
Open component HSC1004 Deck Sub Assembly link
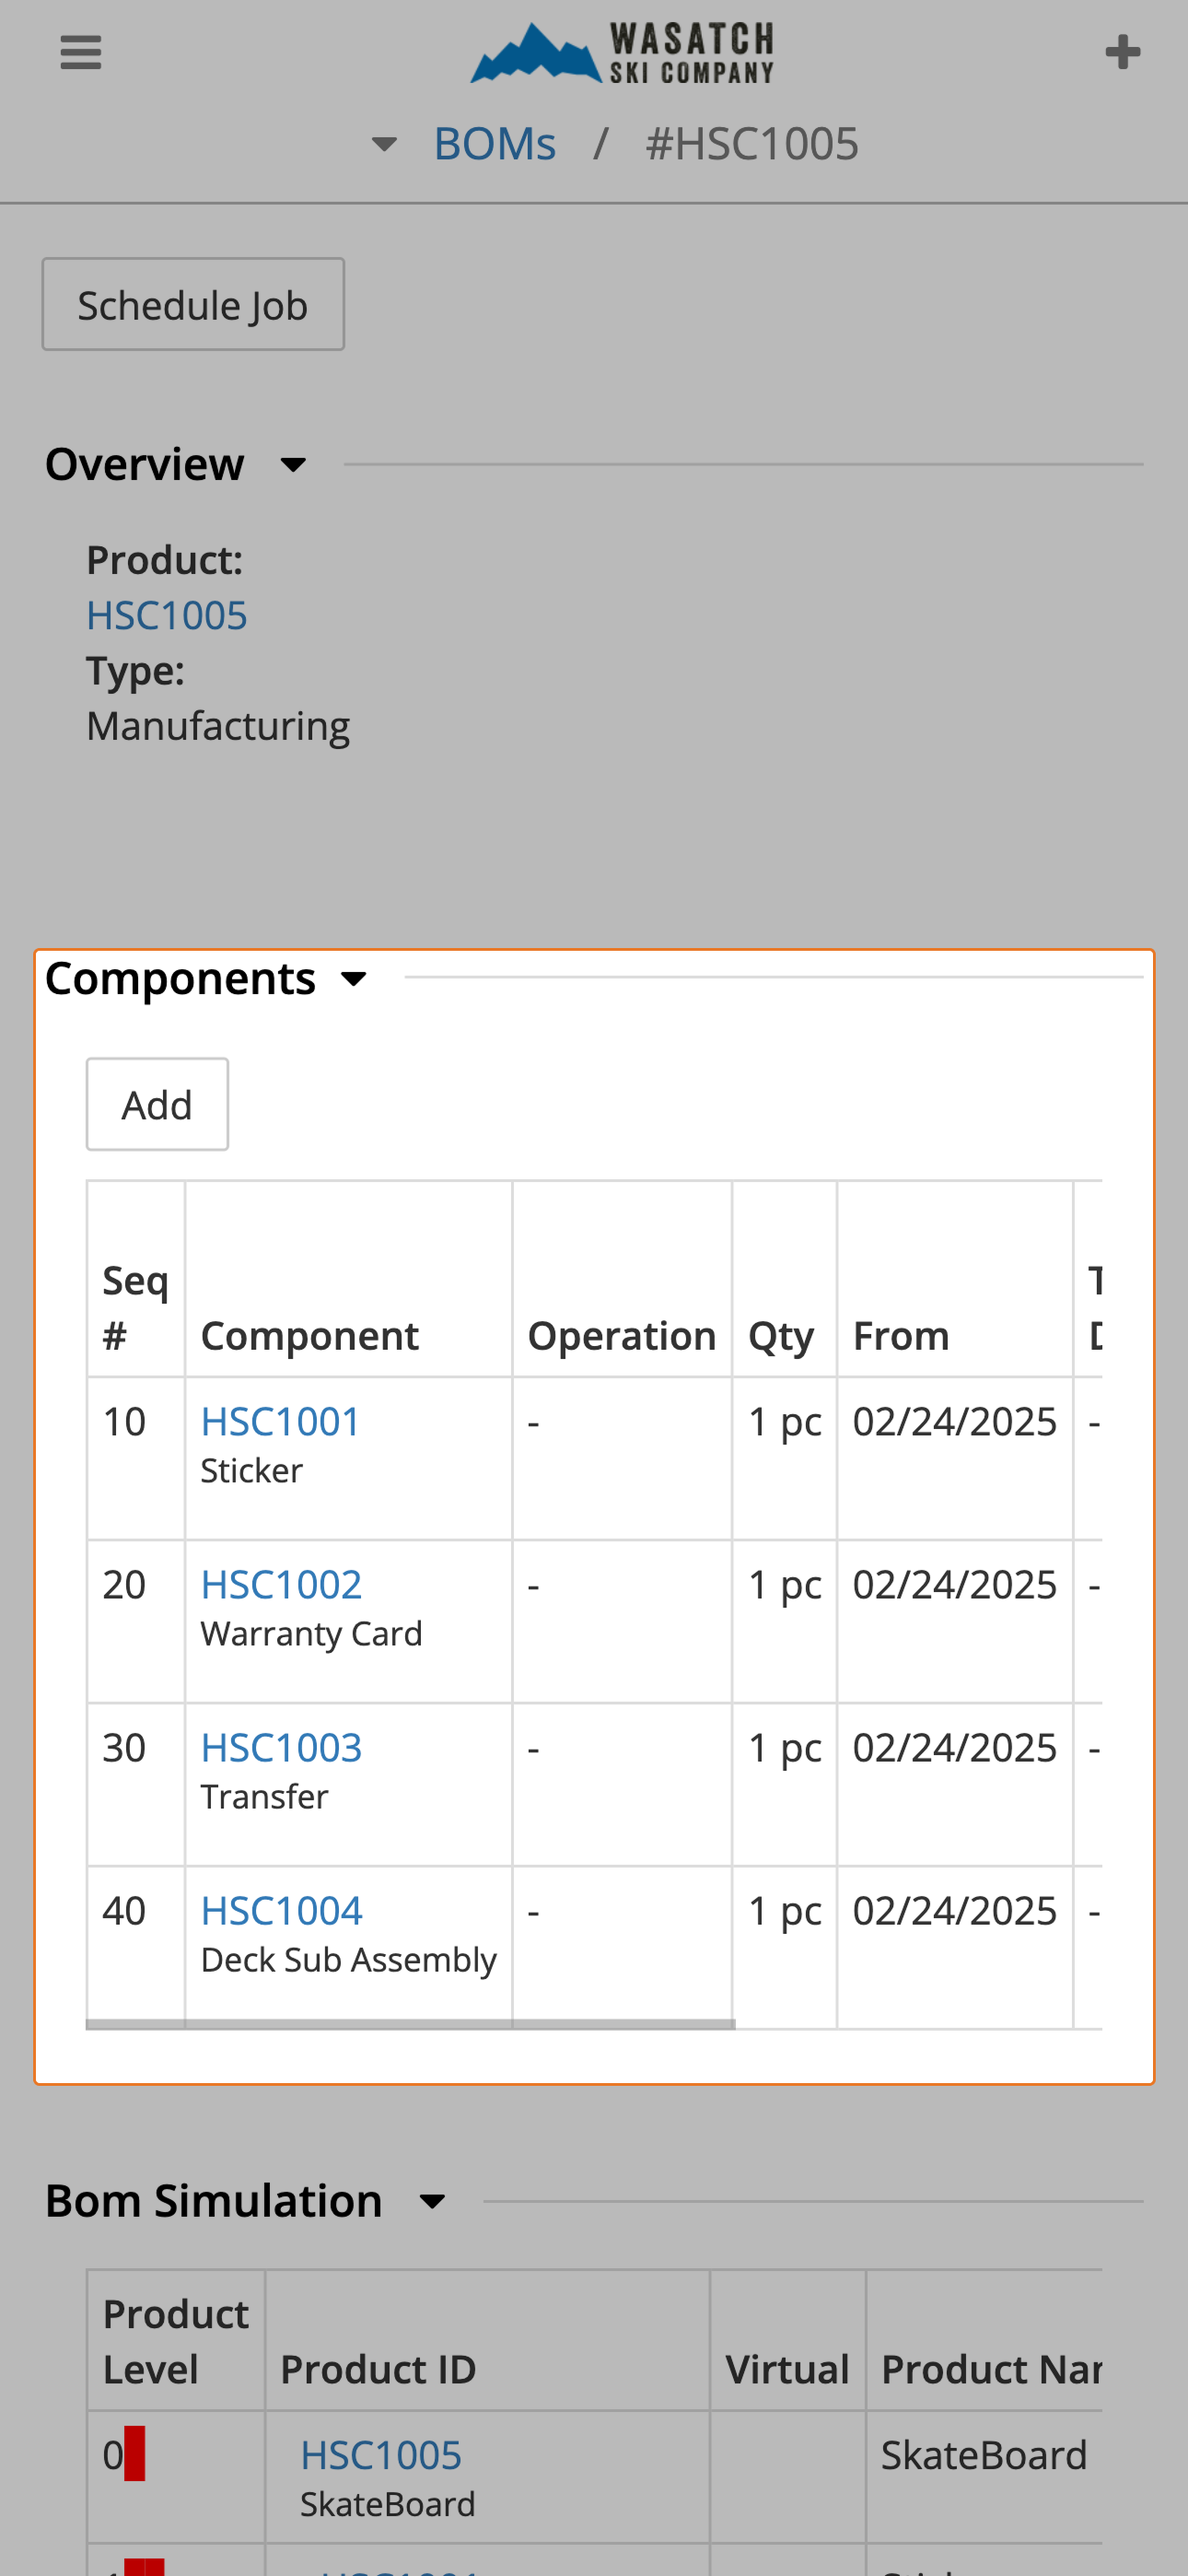point(281,1910)
